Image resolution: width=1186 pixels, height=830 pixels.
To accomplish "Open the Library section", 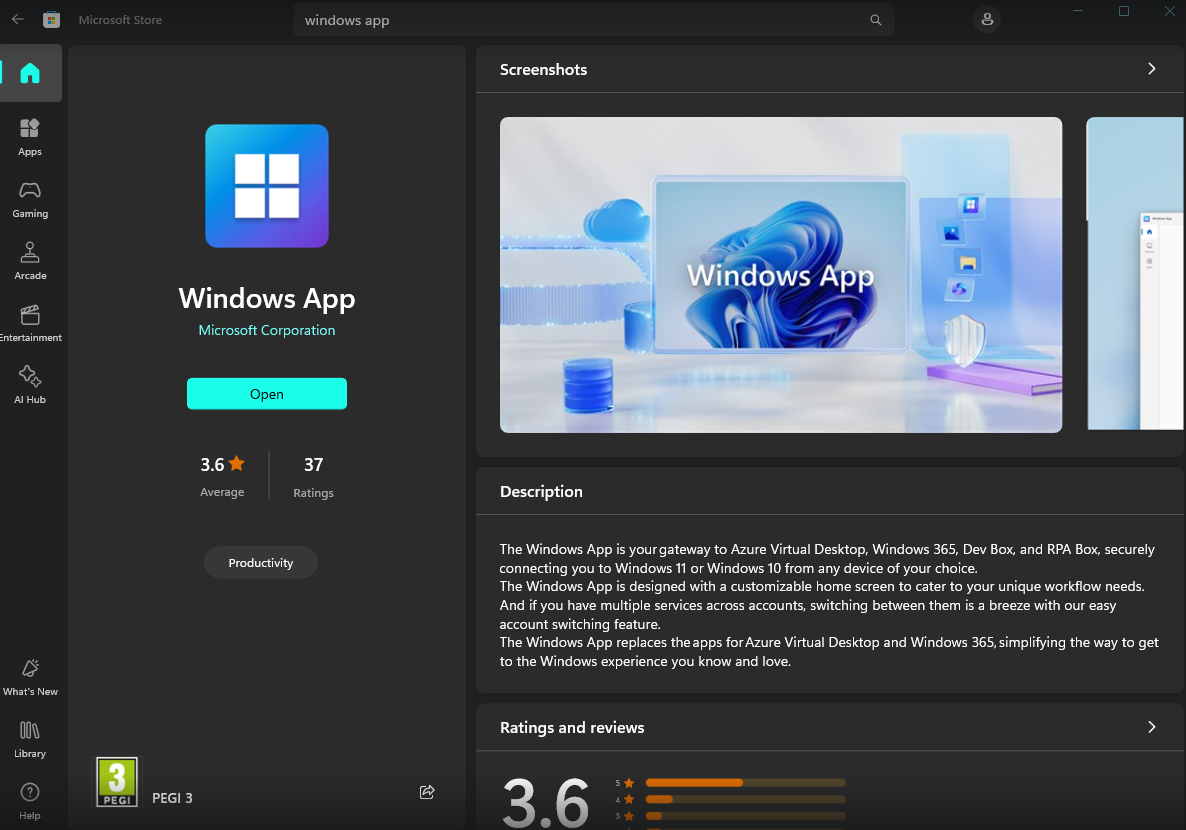I will click(x=30, y=739).
